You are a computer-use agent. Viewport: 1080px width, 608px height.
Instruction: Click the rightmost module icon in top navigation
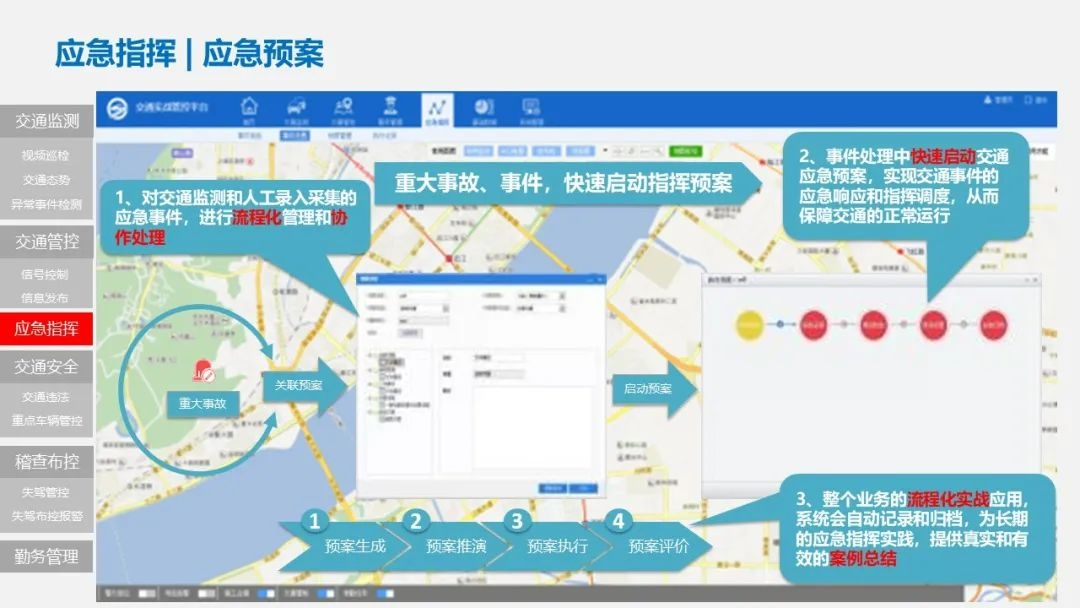point(533,107)
